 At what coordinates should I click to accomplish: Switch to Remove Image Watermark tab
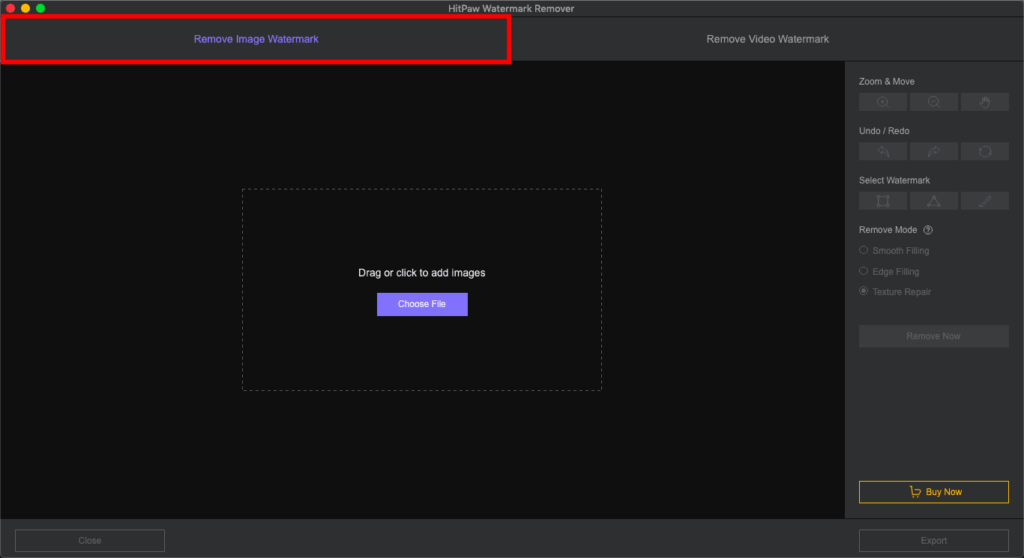[256, 39]
